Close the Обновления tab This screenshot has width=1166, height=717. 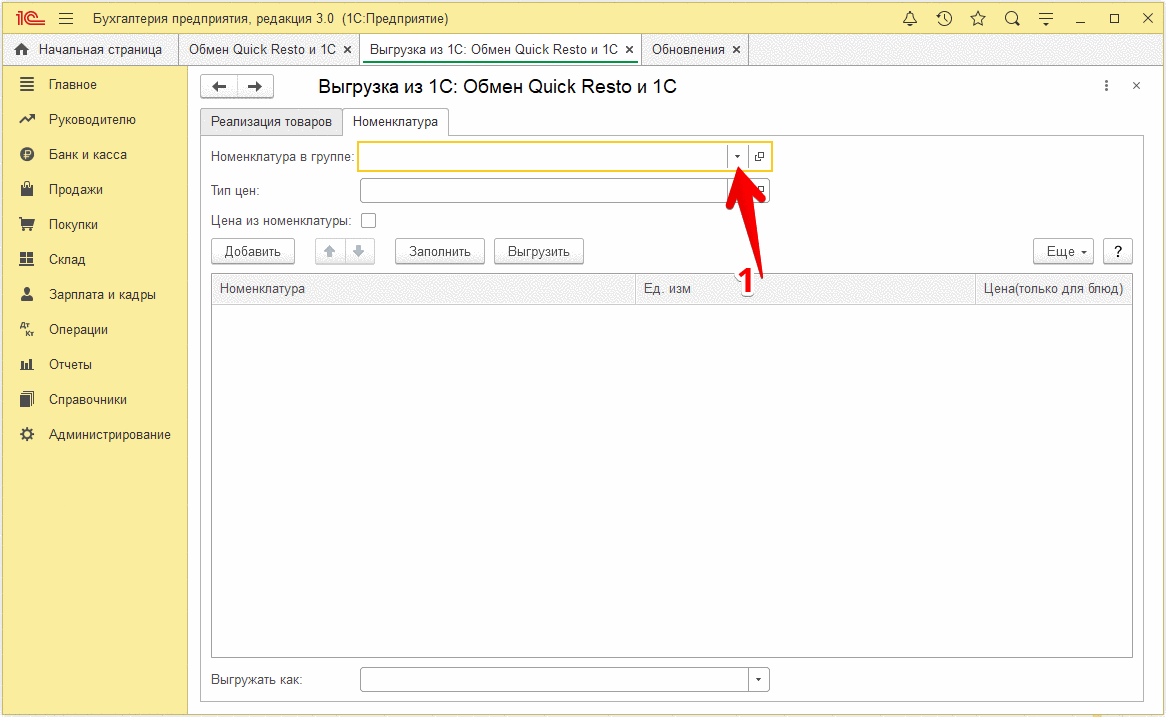(736, 50)
